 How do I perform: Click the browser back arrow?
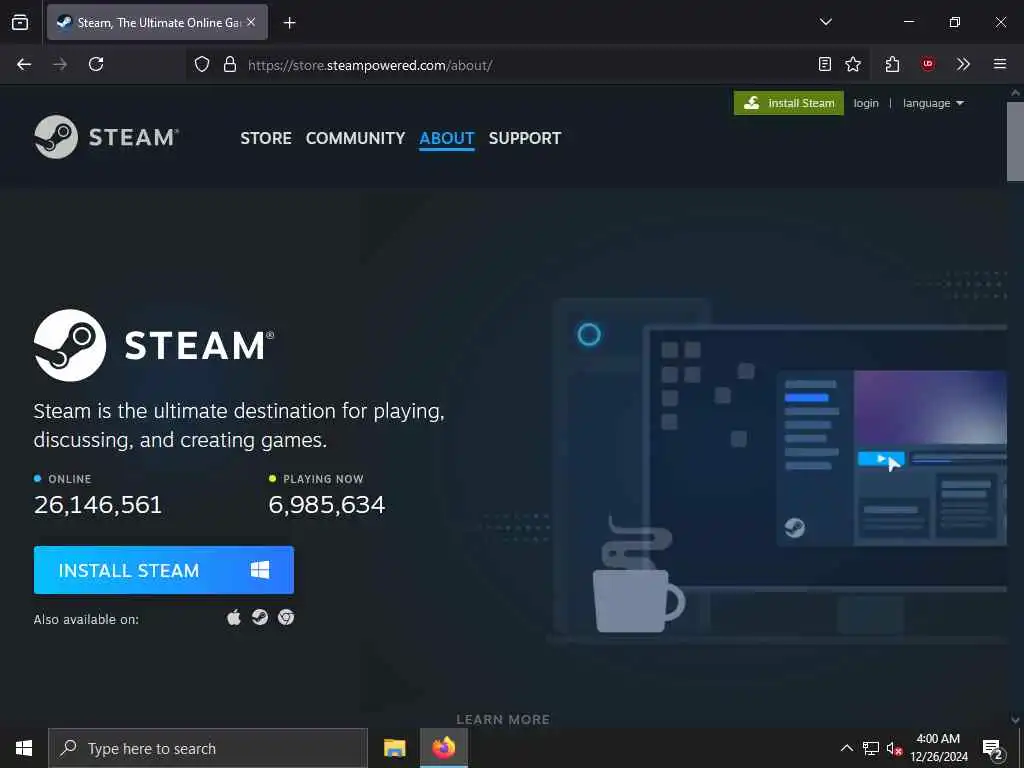click(24, 64)
